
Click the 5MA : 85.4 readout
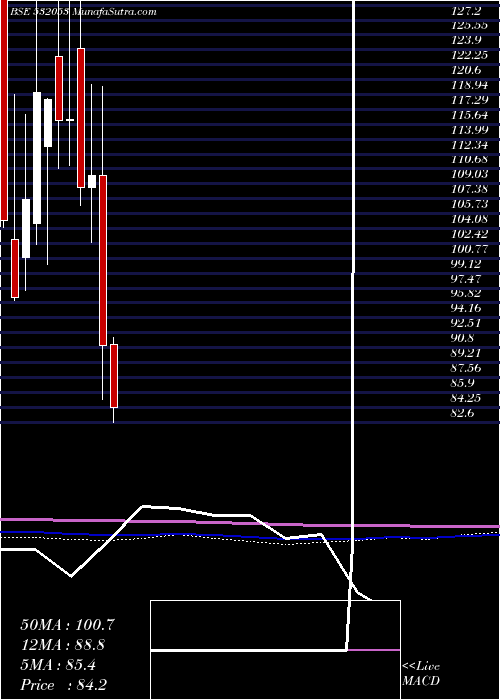point(59,665)
